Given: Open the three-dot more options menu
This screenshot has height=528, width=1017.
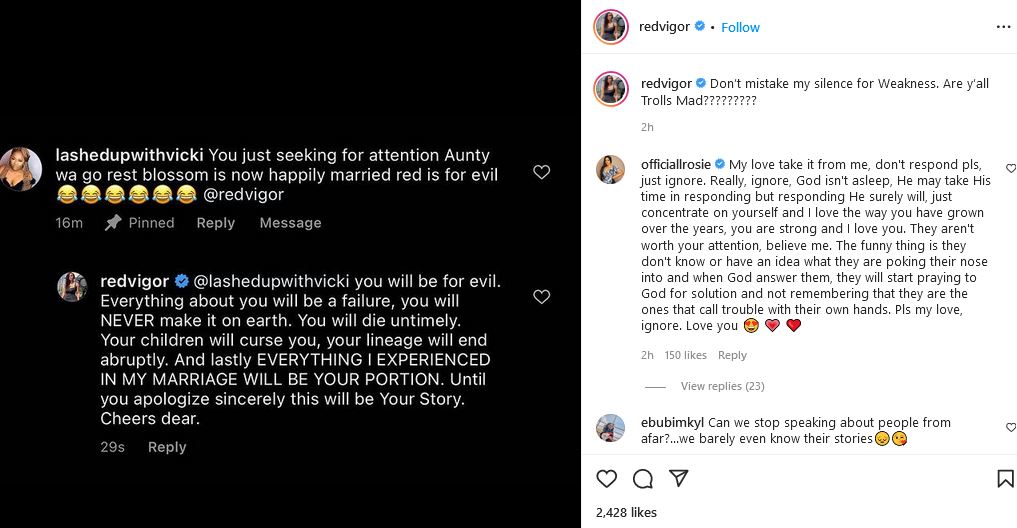Looking at the screenshot, I should click(x=1003, y=27).
